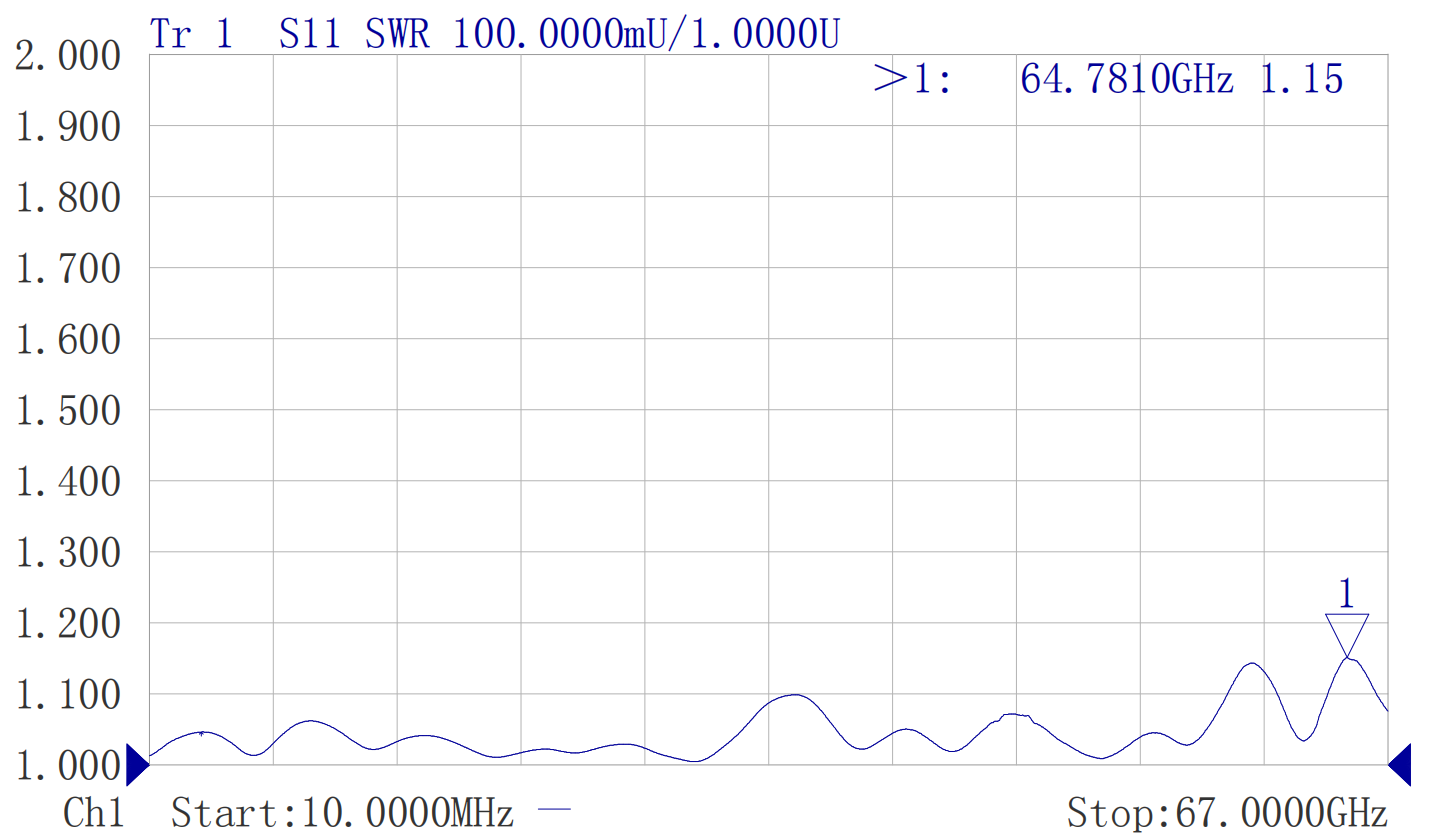Image resolution: width=1429 pixels, height=835 pixels.
Task: Click the marker frequency 64.7810GHz readout
Action: coord(1127,78)
